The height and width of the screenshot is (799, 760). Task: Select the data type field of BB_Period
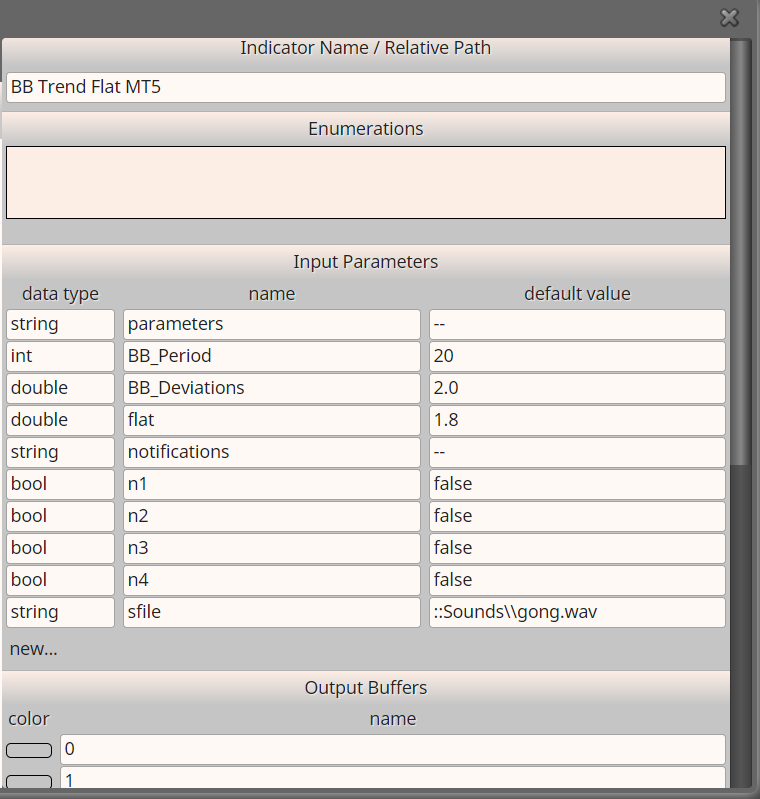[x=60, y=356]
